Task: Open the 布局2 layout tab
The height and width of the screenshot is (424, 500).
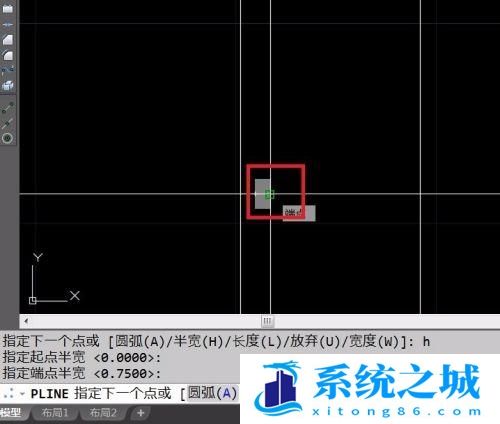Action: (103, 413)
